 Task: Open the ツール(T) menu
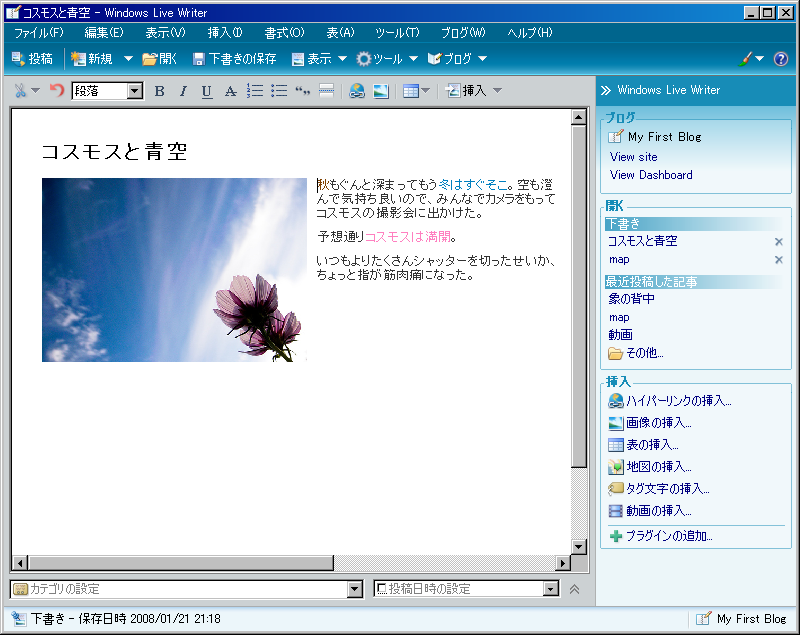tap(397, 33)
